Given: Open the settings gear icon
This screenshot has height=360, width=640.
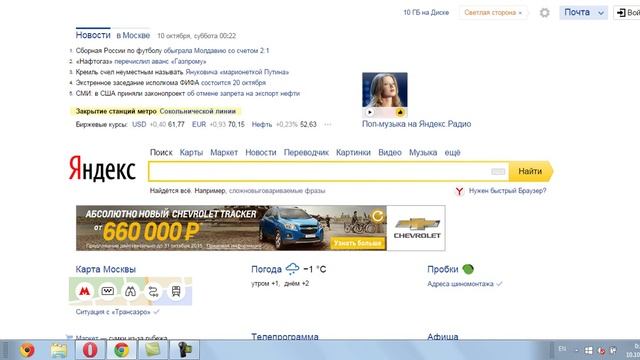Looking at the screenshot, I should pos(544,13).
